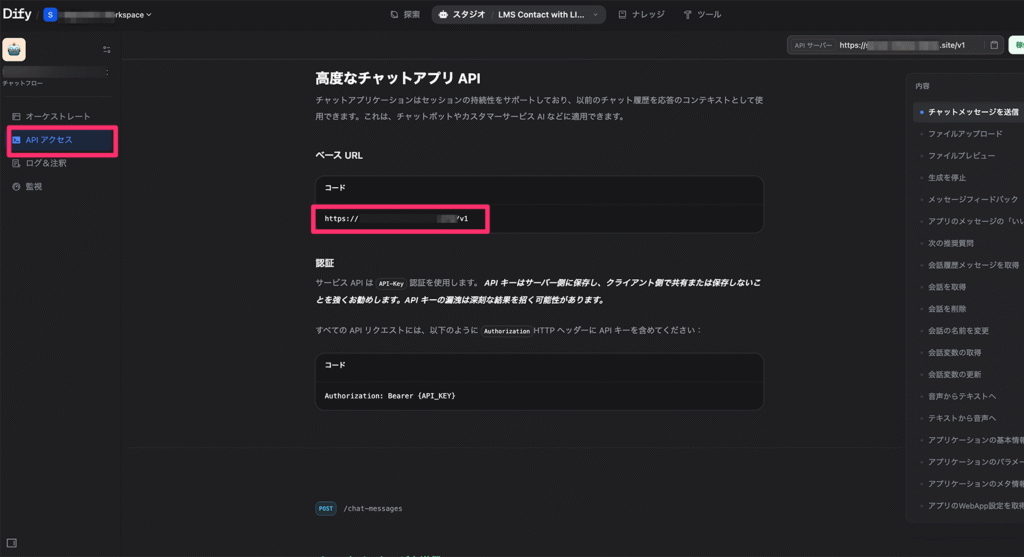The height and width of the screenshot is (557, 1024).
Task: Jump to ファイルプレビュー section
Action: tap(961, 156)
